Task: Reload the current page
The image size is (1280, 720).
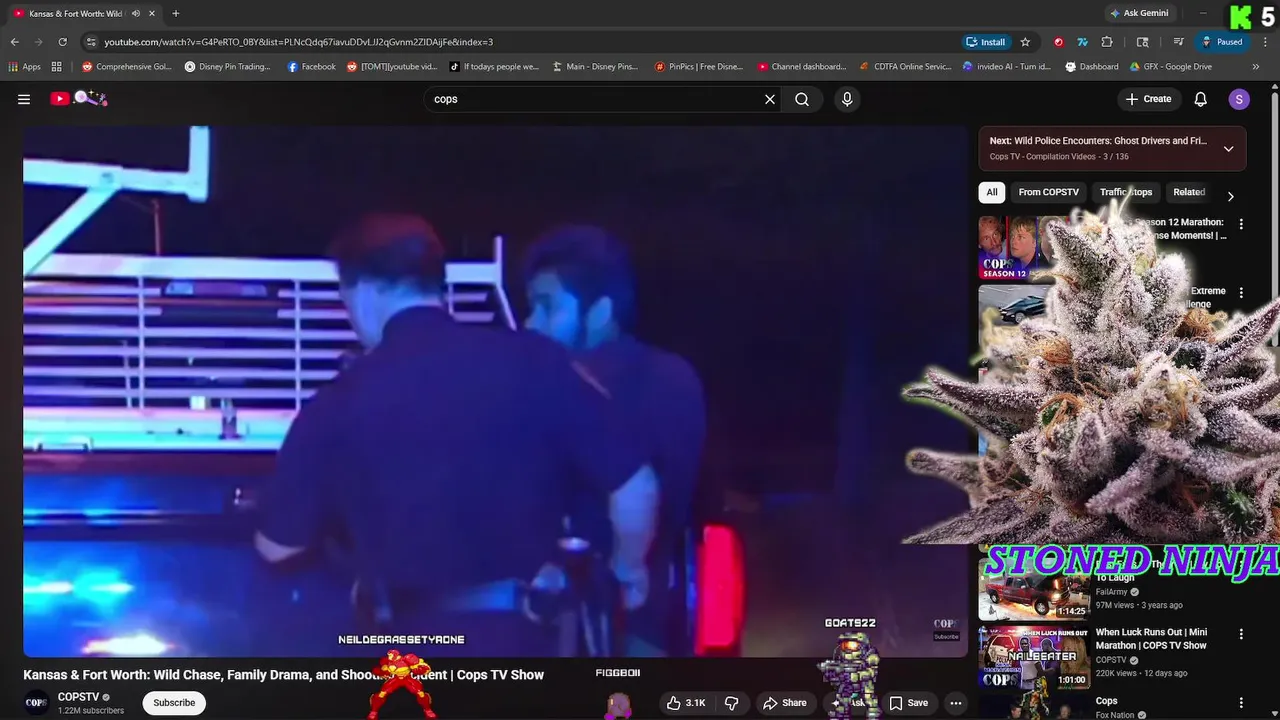Action: [x=62, y=42]
